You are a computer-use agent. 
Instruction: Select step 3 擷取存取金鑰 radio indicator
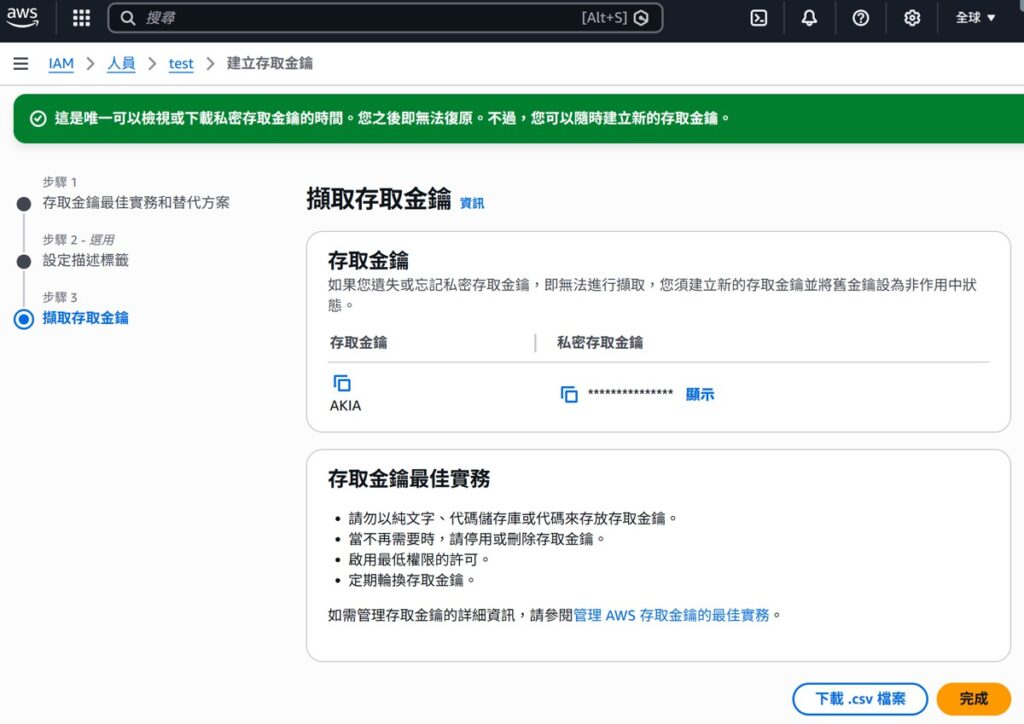(x=24, y=319)
